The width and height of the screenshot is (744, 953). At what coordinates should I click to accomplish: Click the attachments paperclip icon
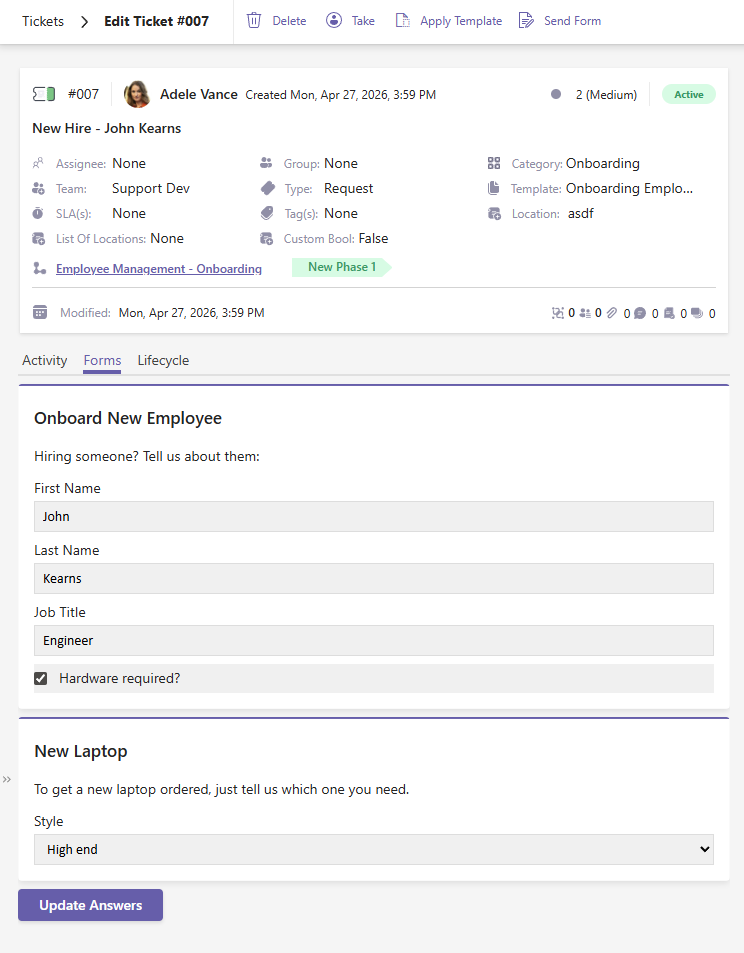pyautogui.click(x=613, y=313)
